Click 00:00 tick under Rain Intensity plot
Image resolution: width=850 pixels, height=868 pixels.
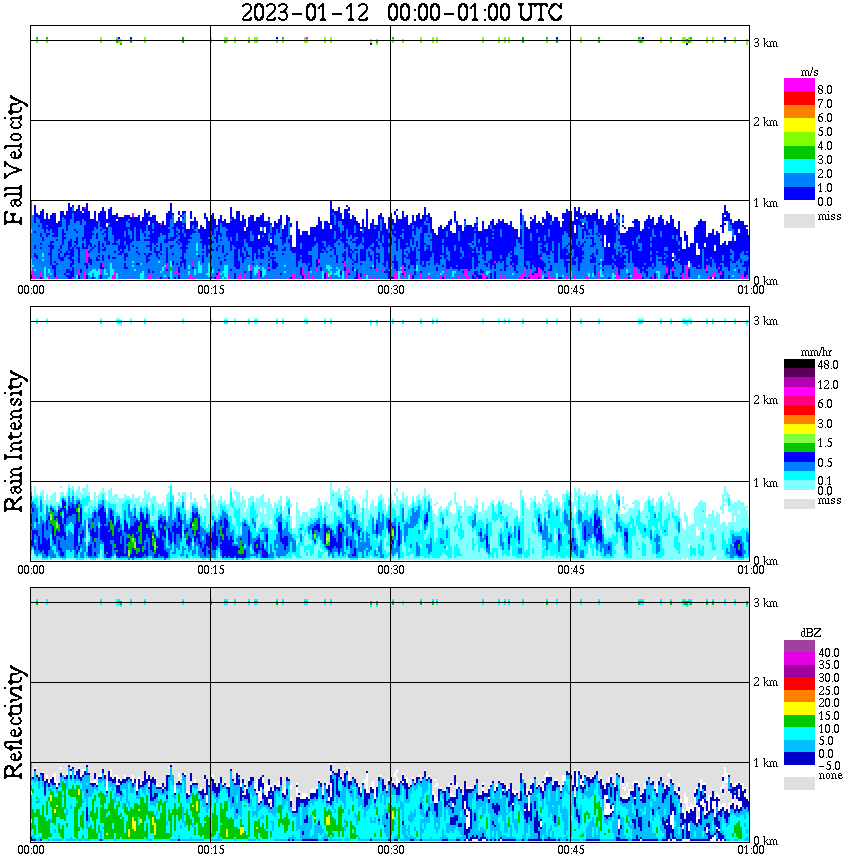click(x=31, y=570)
